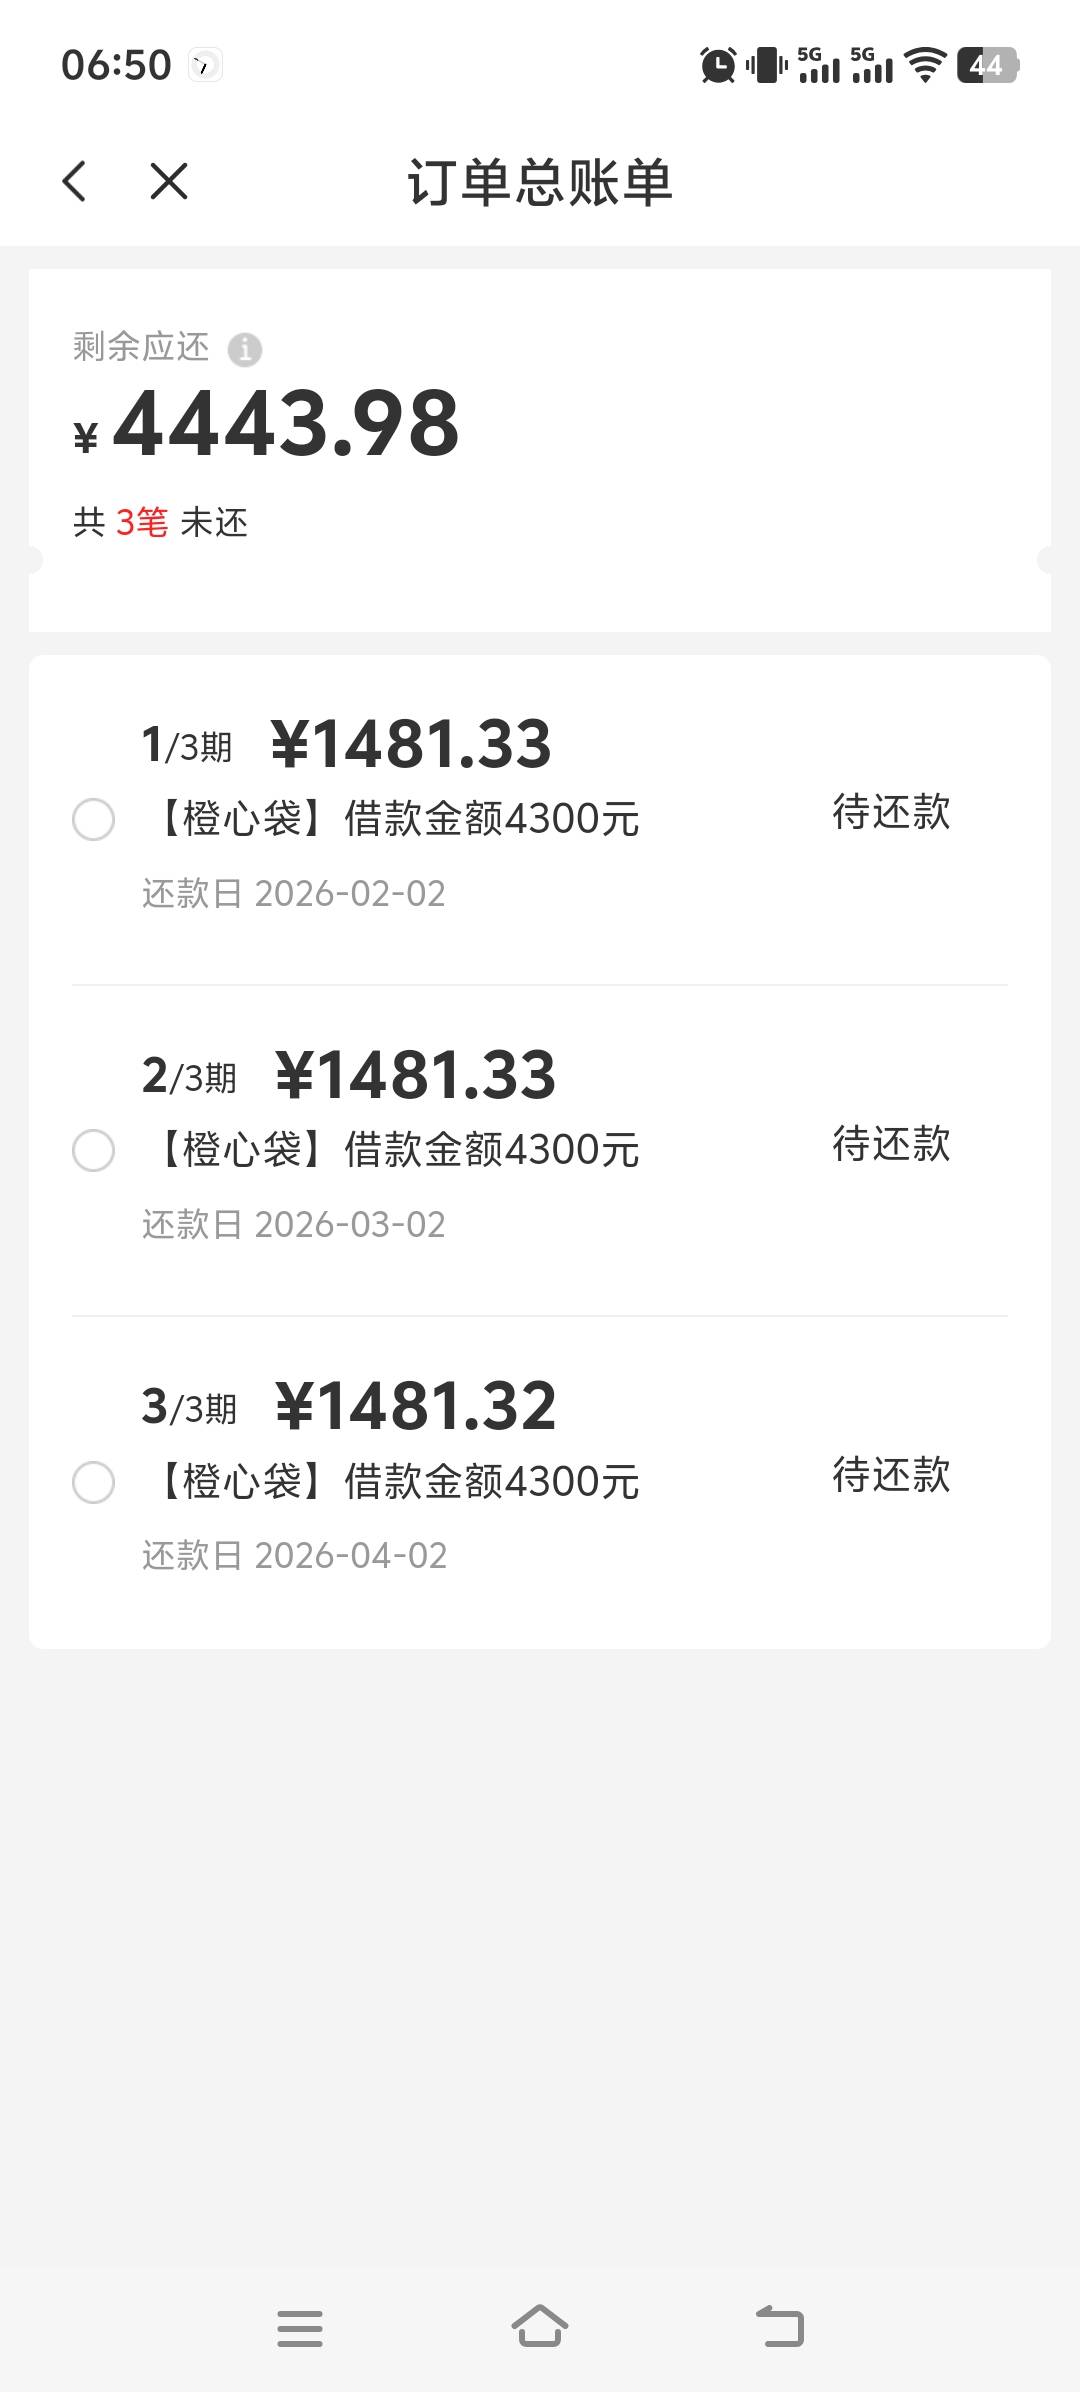The height and width of the screenshot is (2392, 1080).
Task: Tap 待还款 status for 2026-04-02 installment
Action: 890,1474
